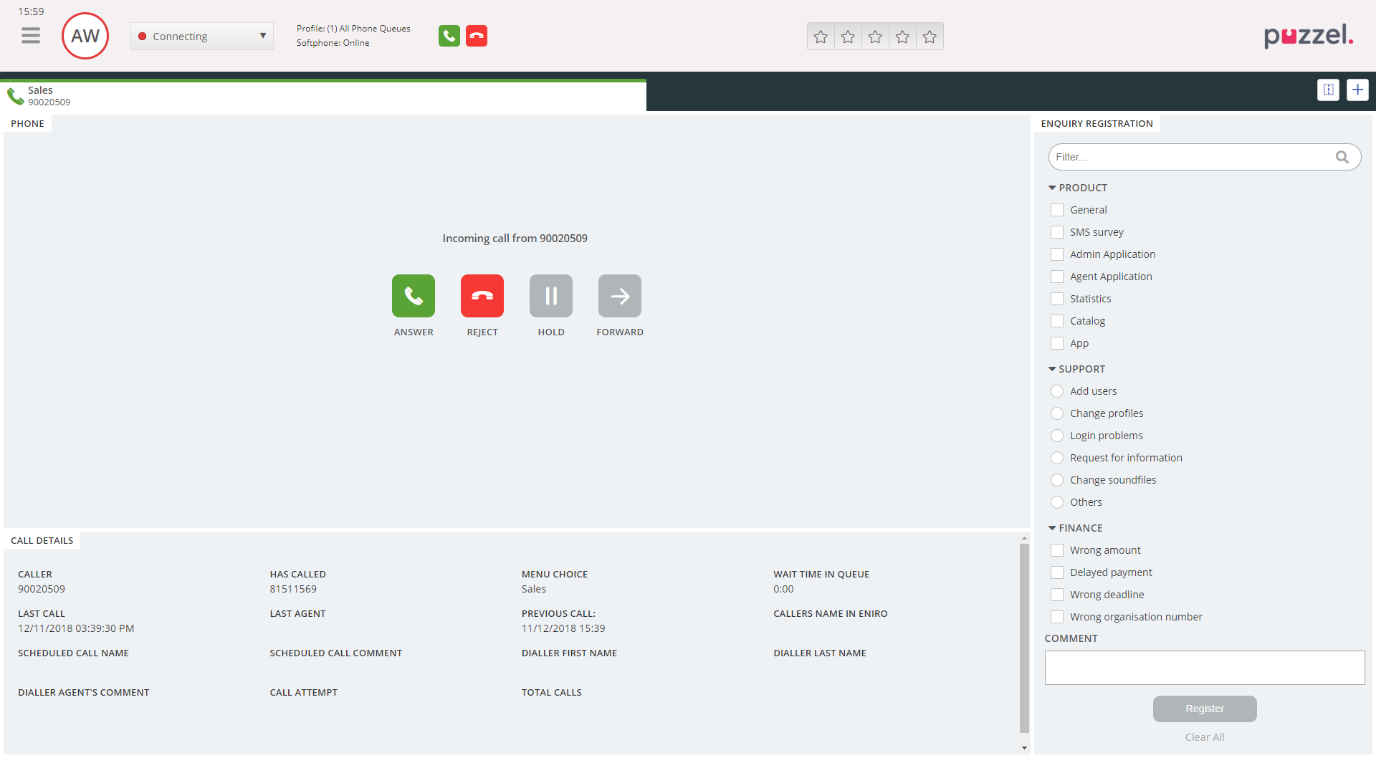Open a new request tab with the plus icon
The image size is (1376, 758).
coord(1357,89)
